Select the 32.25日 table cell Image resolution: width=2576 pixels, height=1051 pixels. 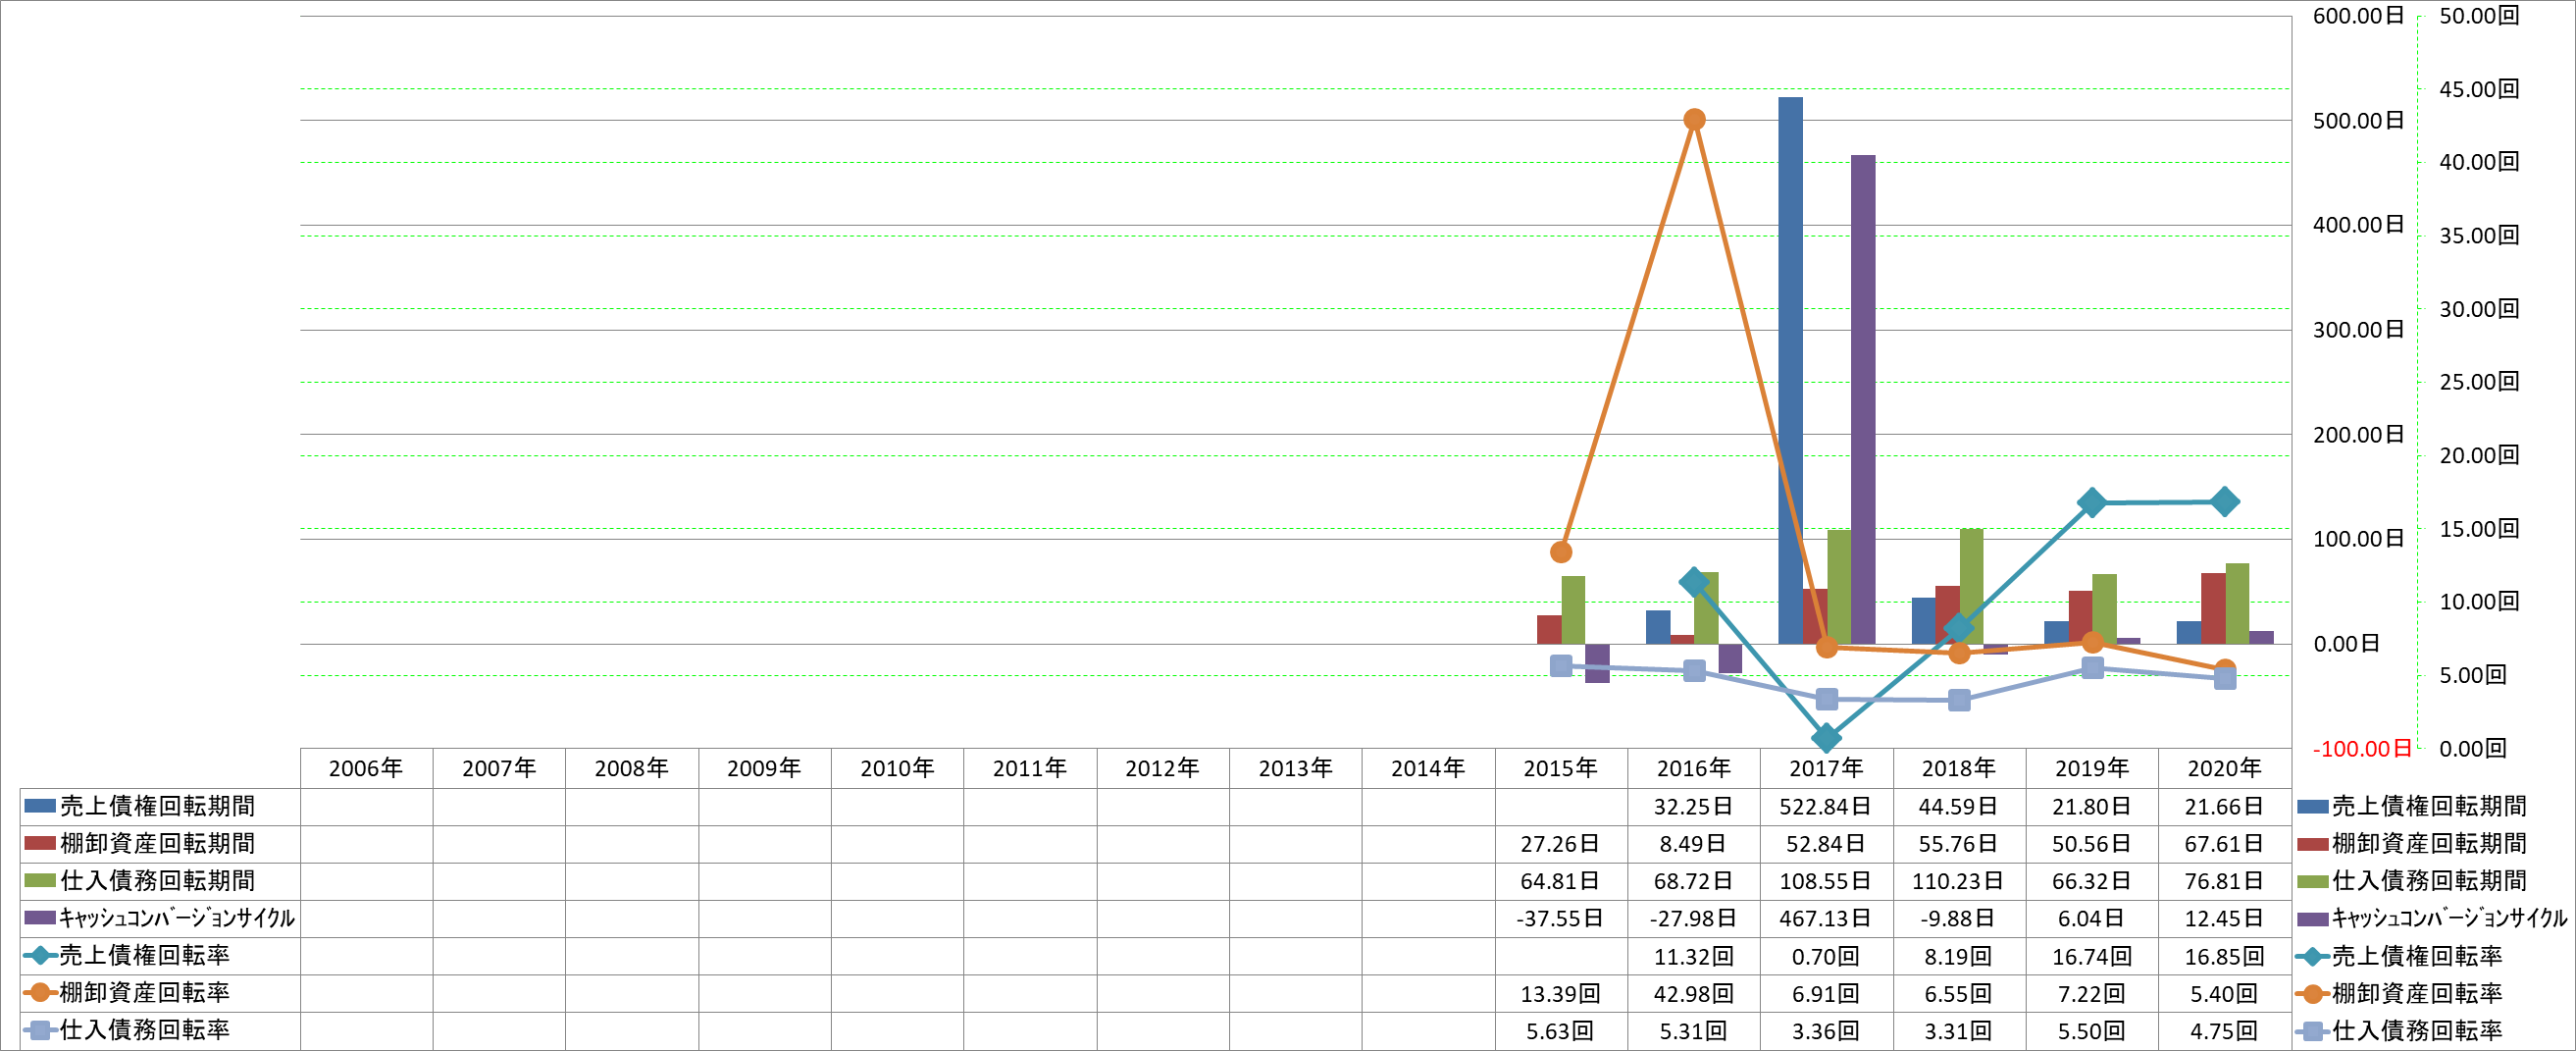pyautogui.click(x=1693, y=806)
